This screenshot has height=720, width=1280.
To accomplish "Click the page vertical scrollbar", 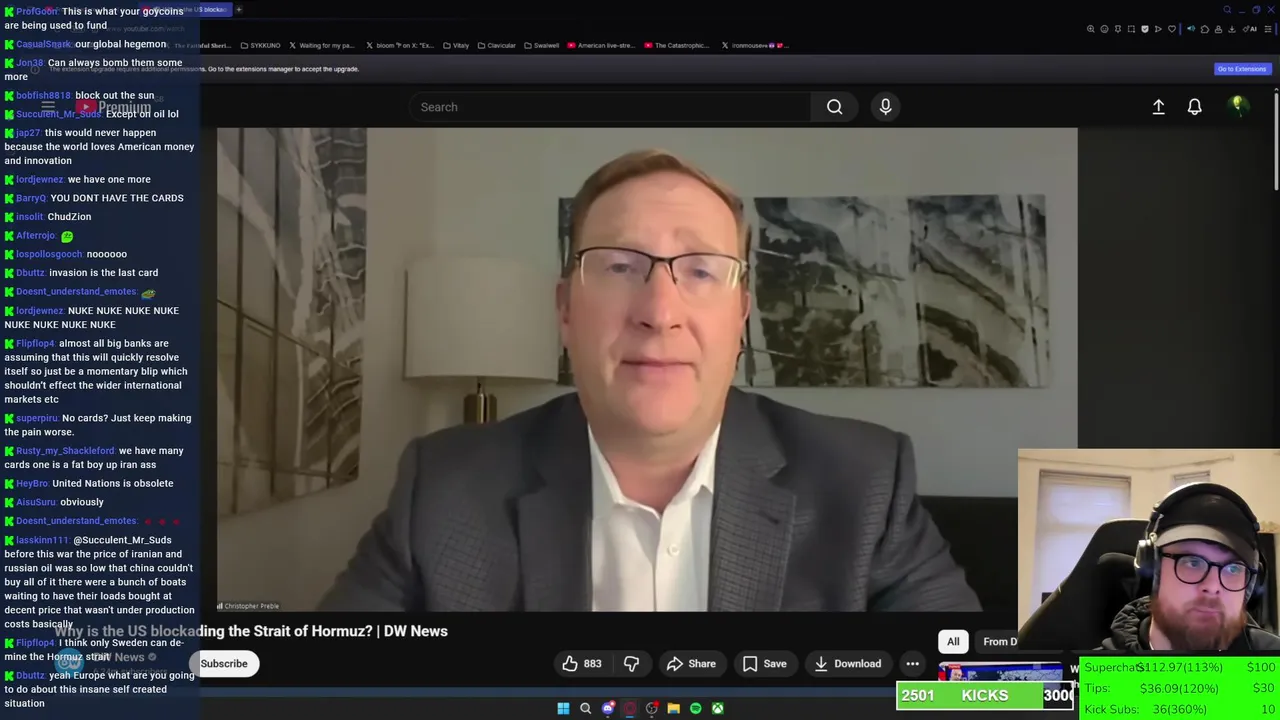I will click(1276, 140).
